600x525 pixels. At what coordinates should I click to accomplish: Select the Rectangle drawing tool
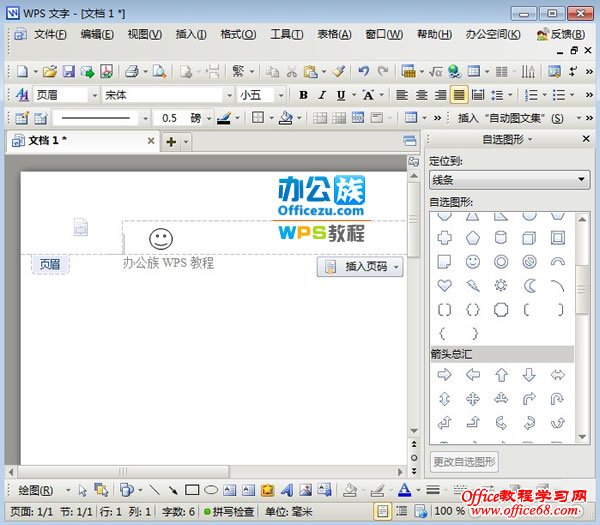tap(192, 491)
